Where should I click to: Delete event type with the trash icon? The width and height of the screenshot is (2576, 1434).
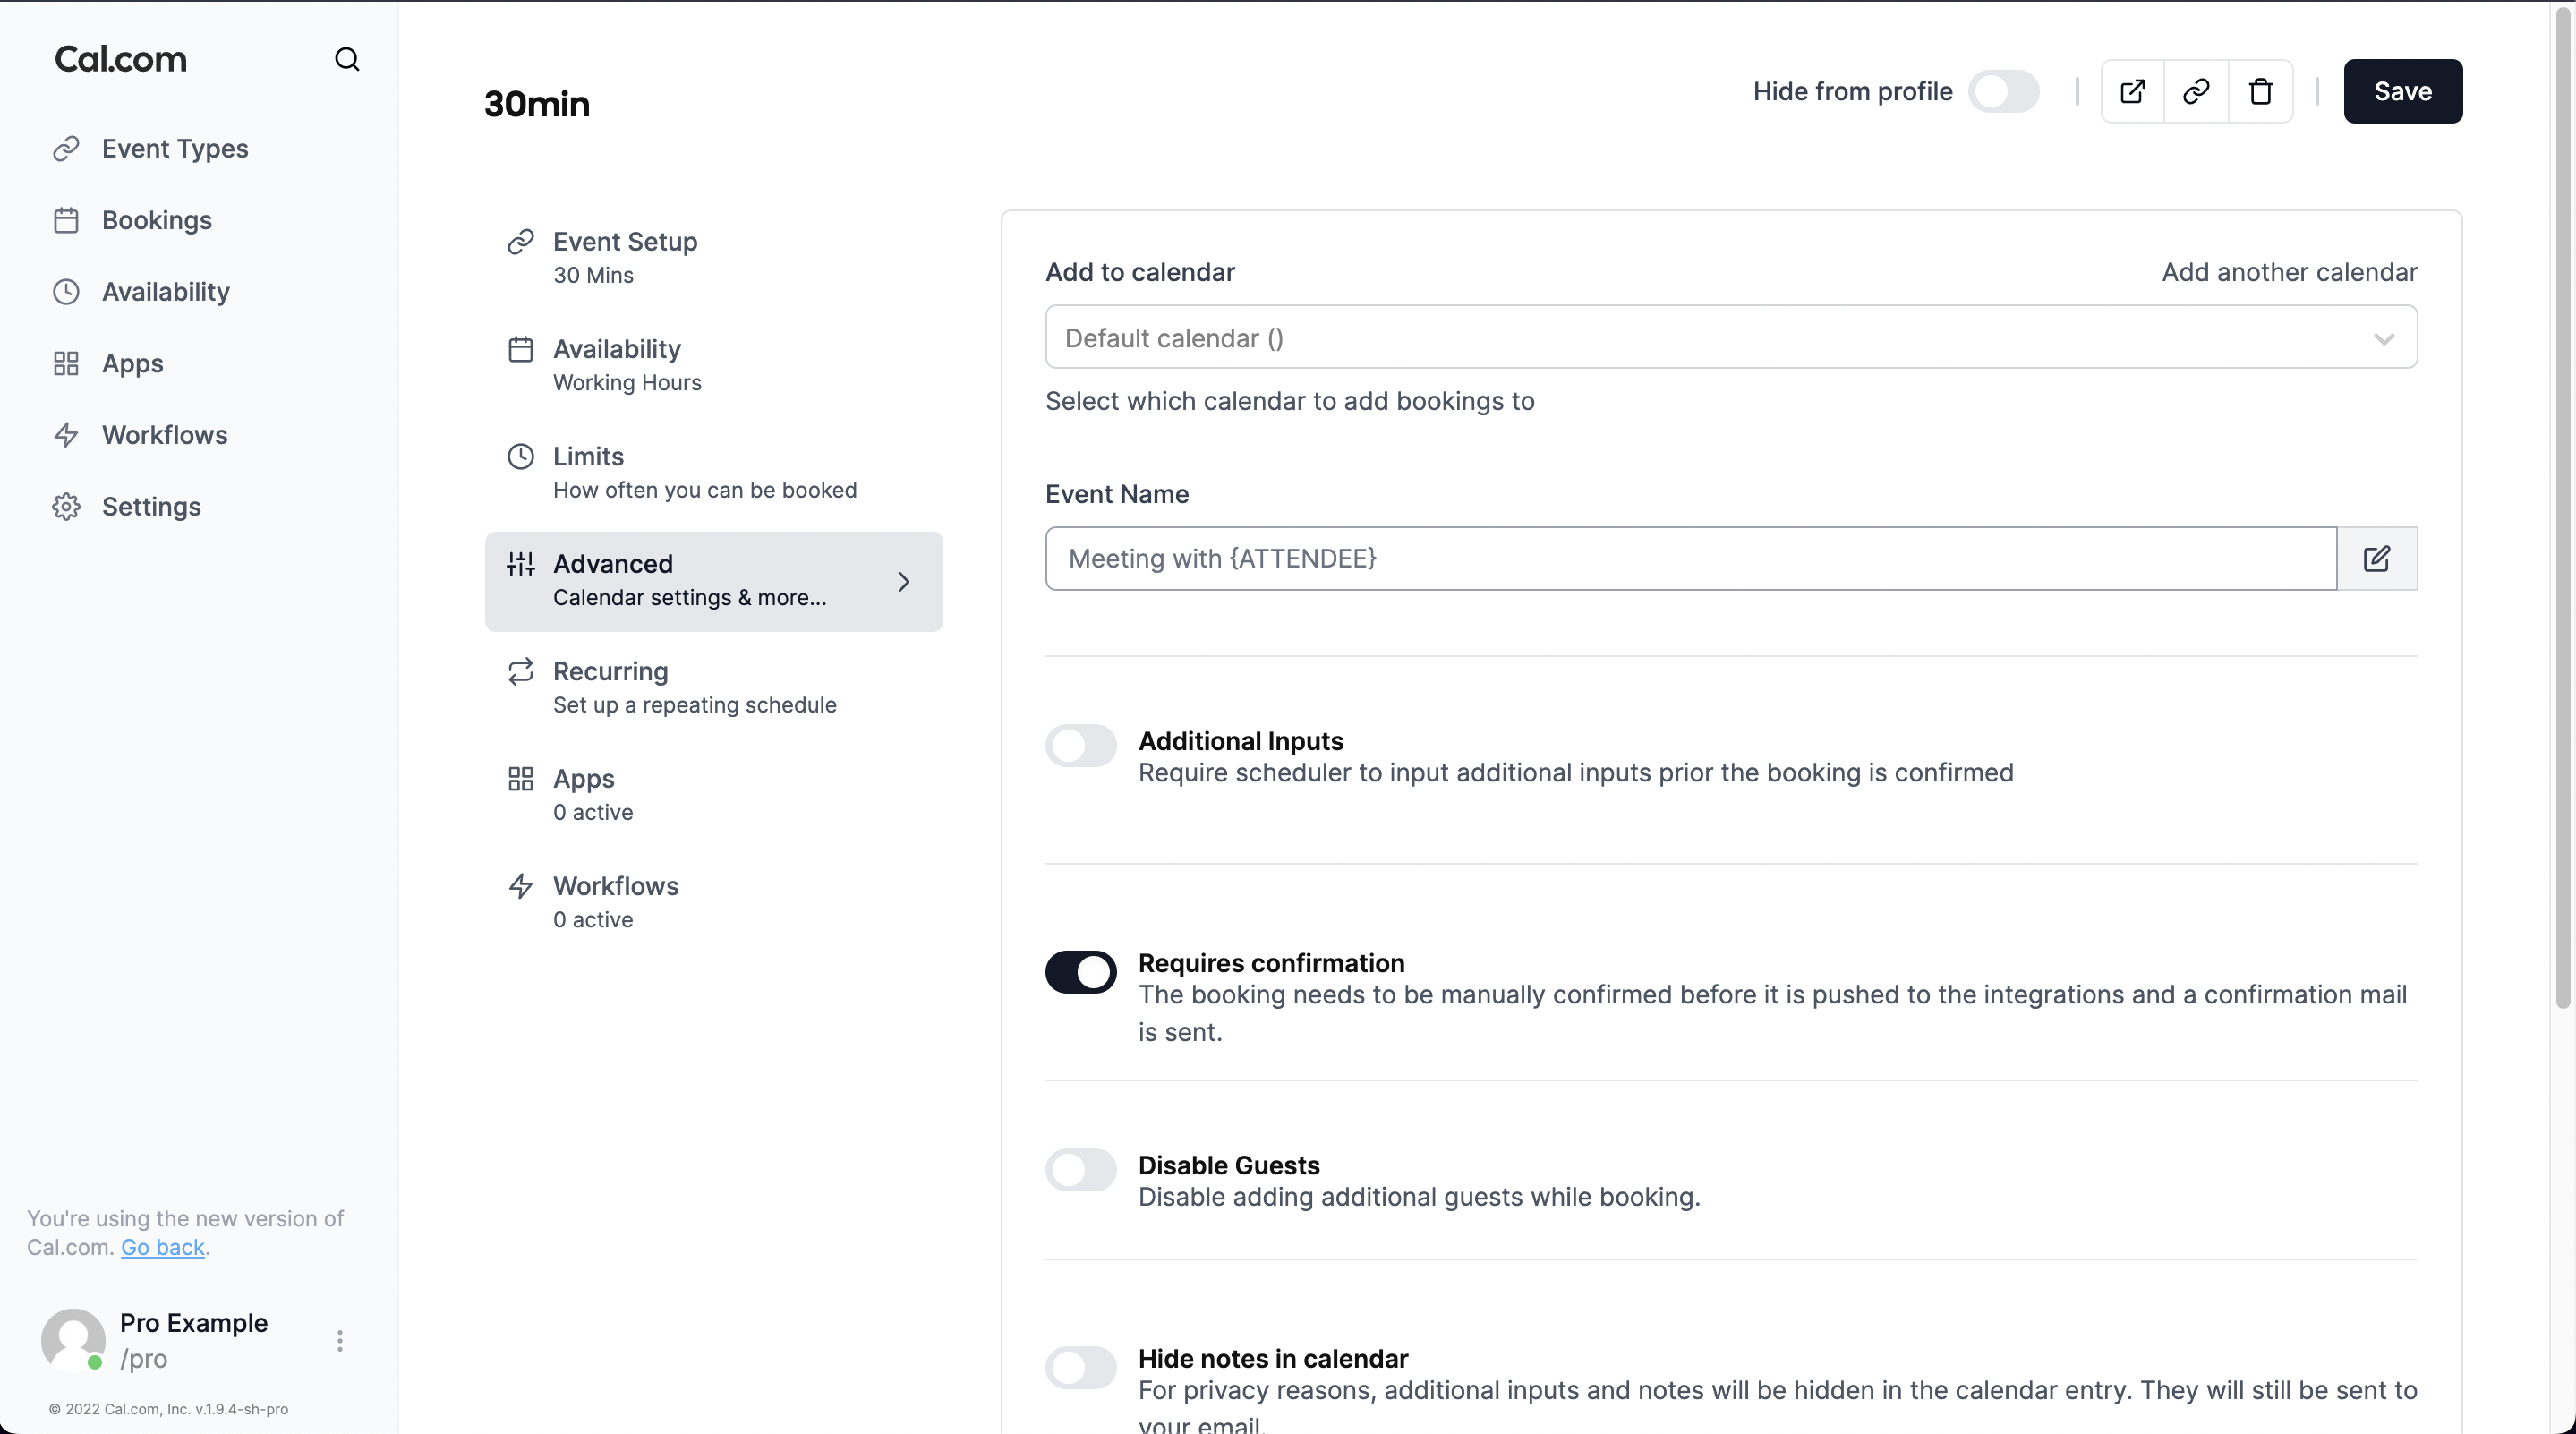[2260, 91]
